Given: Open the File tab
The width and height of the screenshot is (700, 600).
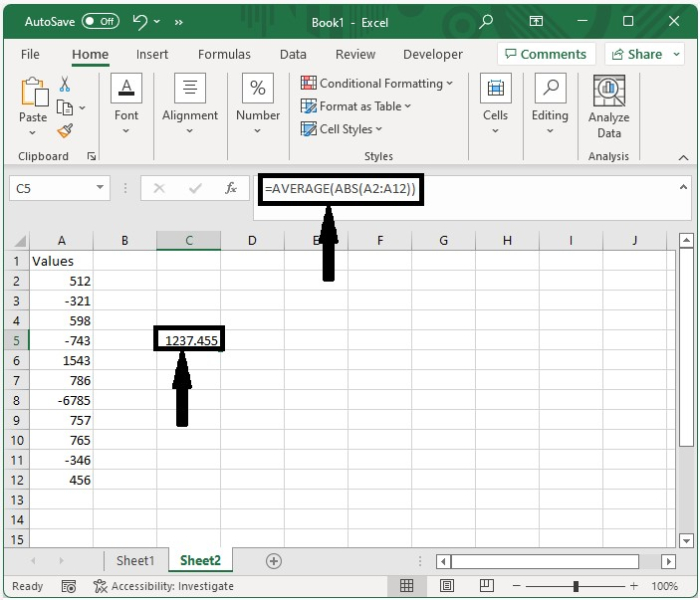Looking at the screenshot, I should (30, 54).
